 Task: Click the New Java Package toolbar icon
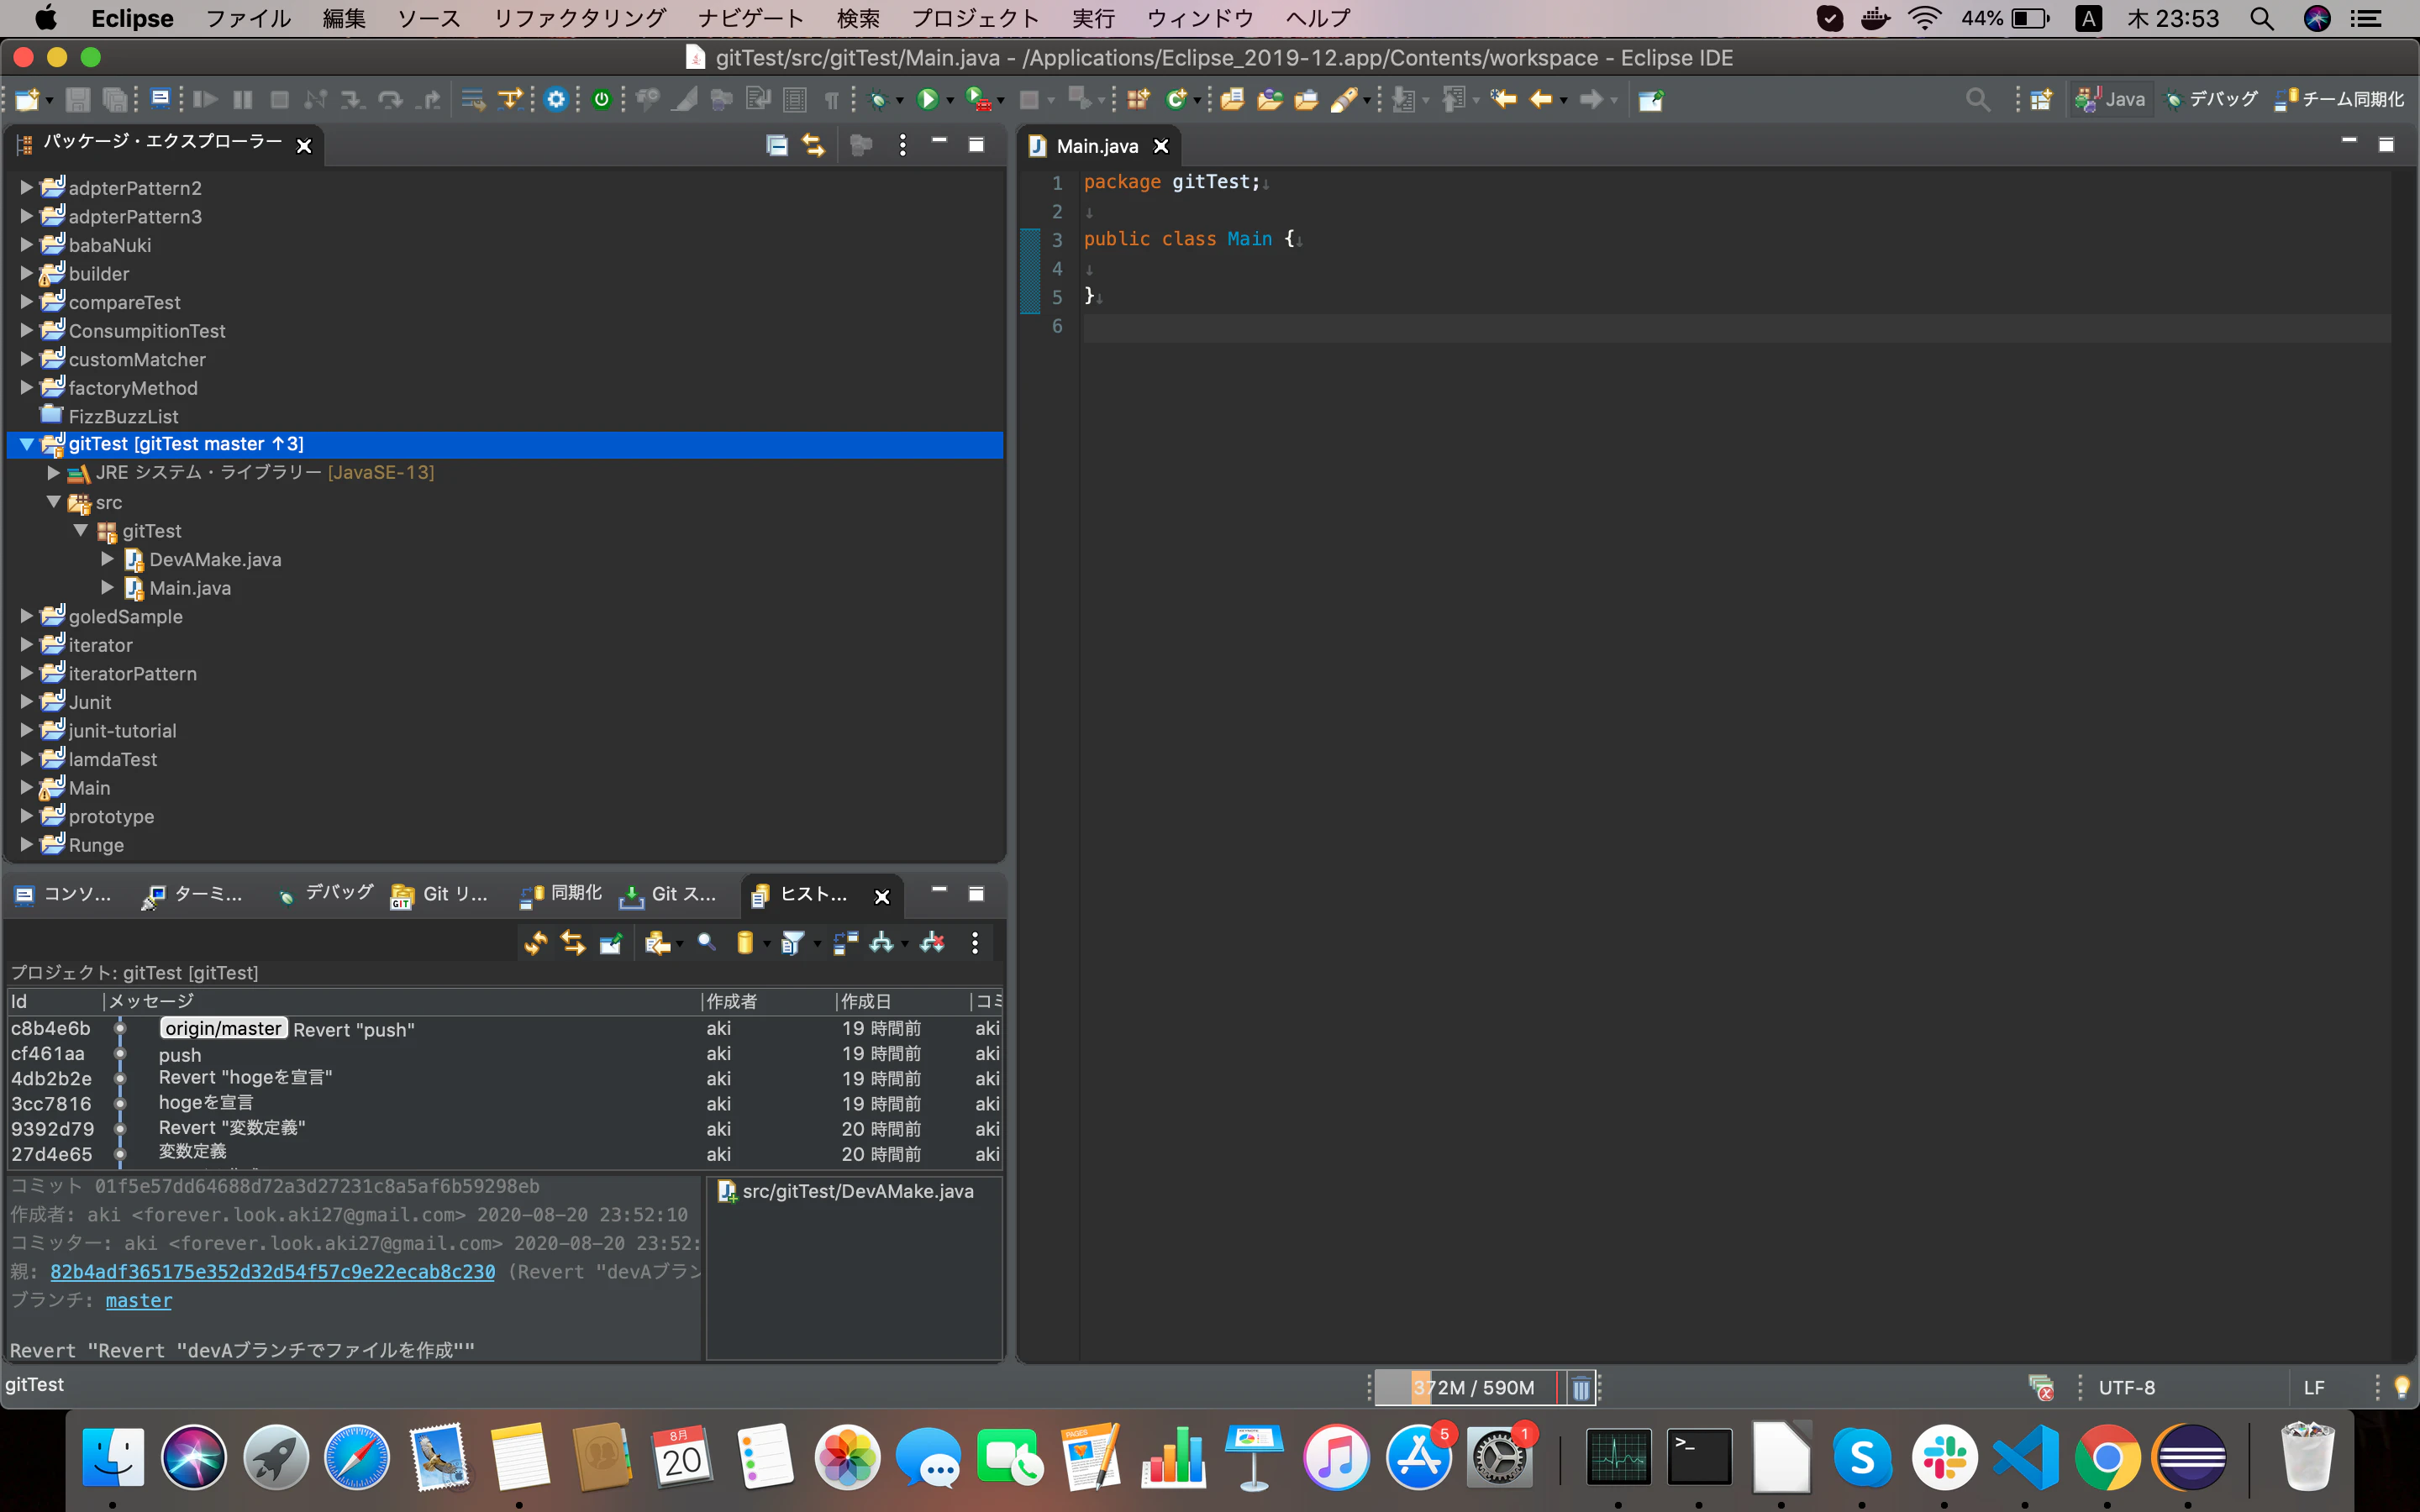click(x=1138, y=99)
